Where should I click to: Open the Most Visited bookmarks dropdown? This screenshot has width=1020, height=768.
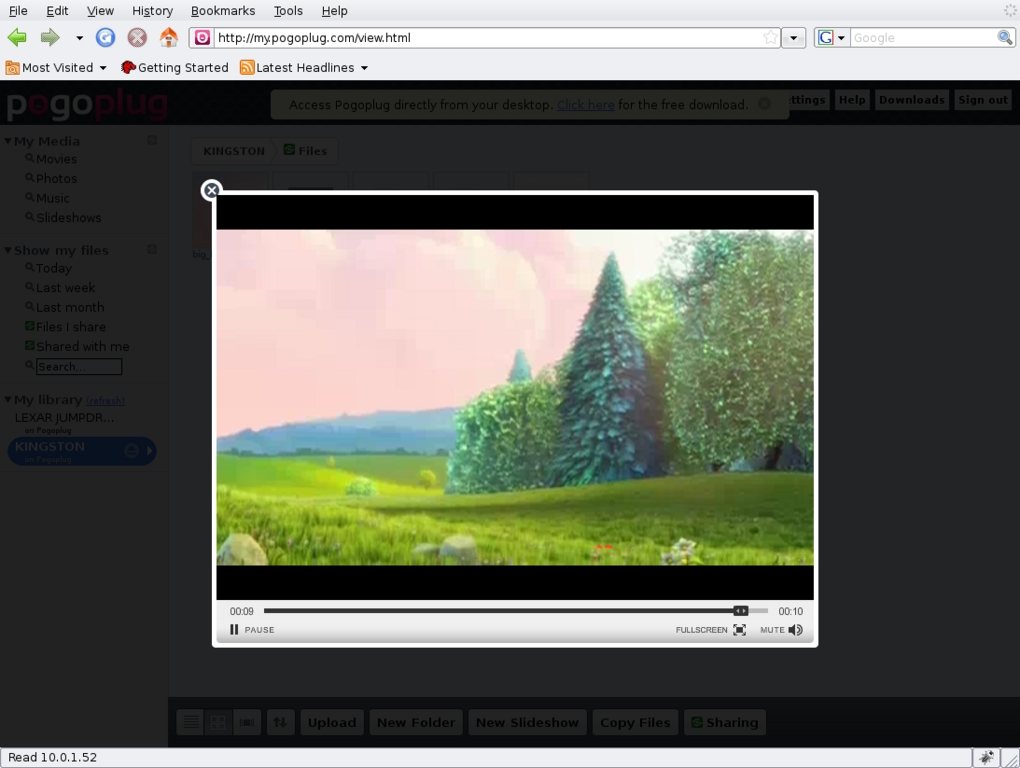pos(56,68)
